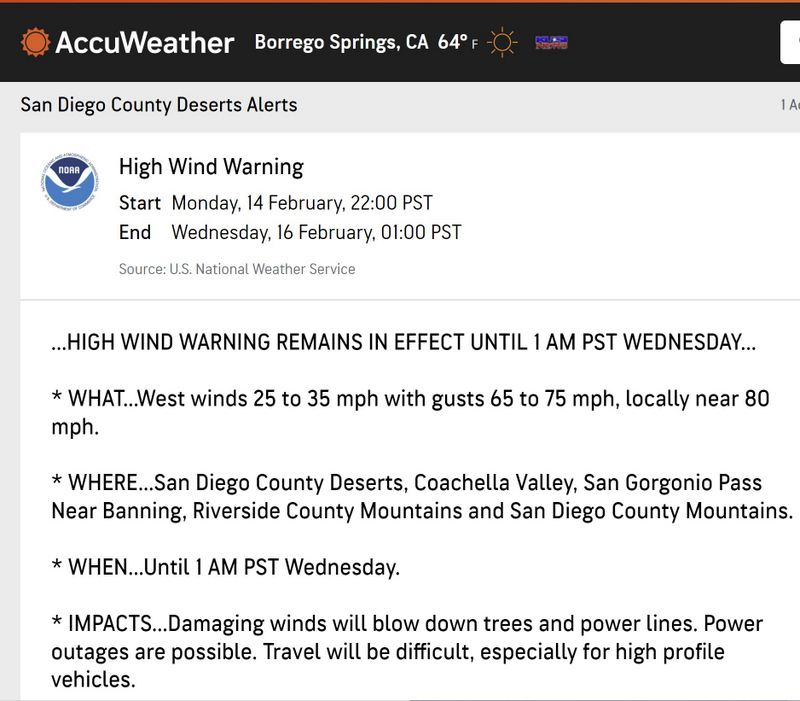Click the WHEN line in the alert
Screen dimensions: 800x701
click(x=226, y=568)
